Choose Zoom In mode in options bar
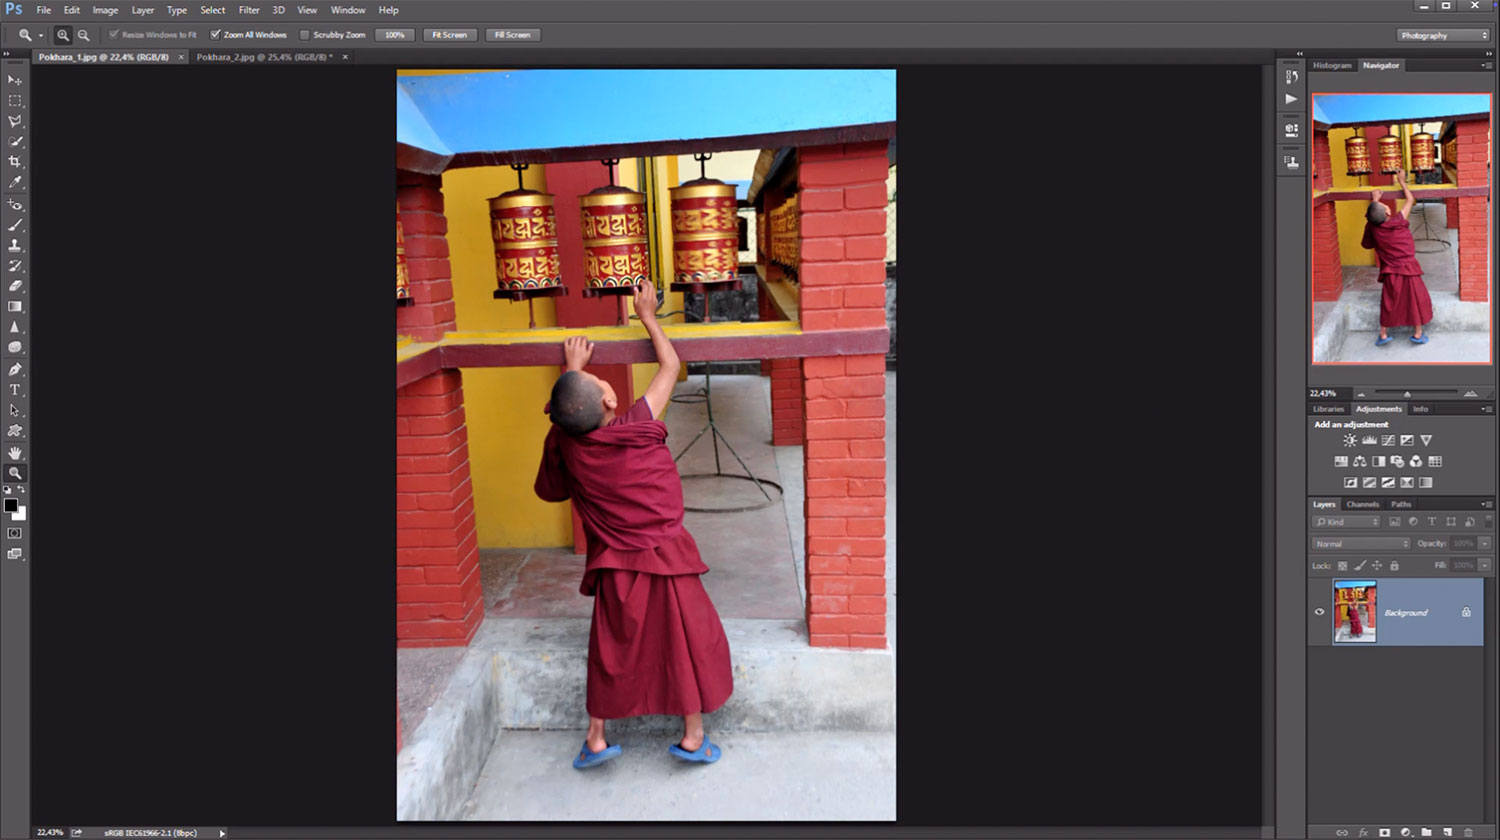The height and width of the screenshot is (840, 1500). pos(63,35)
